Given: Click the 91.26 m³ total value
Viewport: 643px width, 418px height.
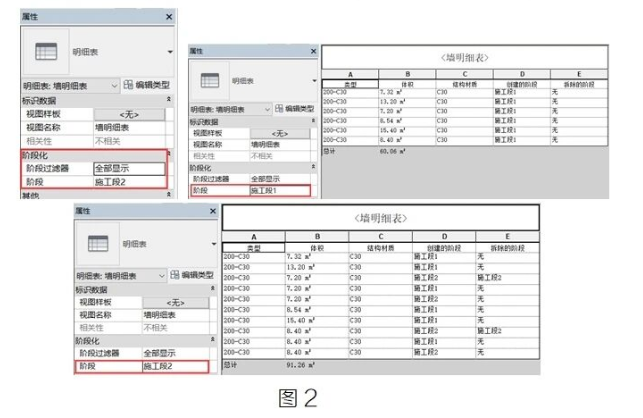Looking at the screenshot, I should click(301, 365).
